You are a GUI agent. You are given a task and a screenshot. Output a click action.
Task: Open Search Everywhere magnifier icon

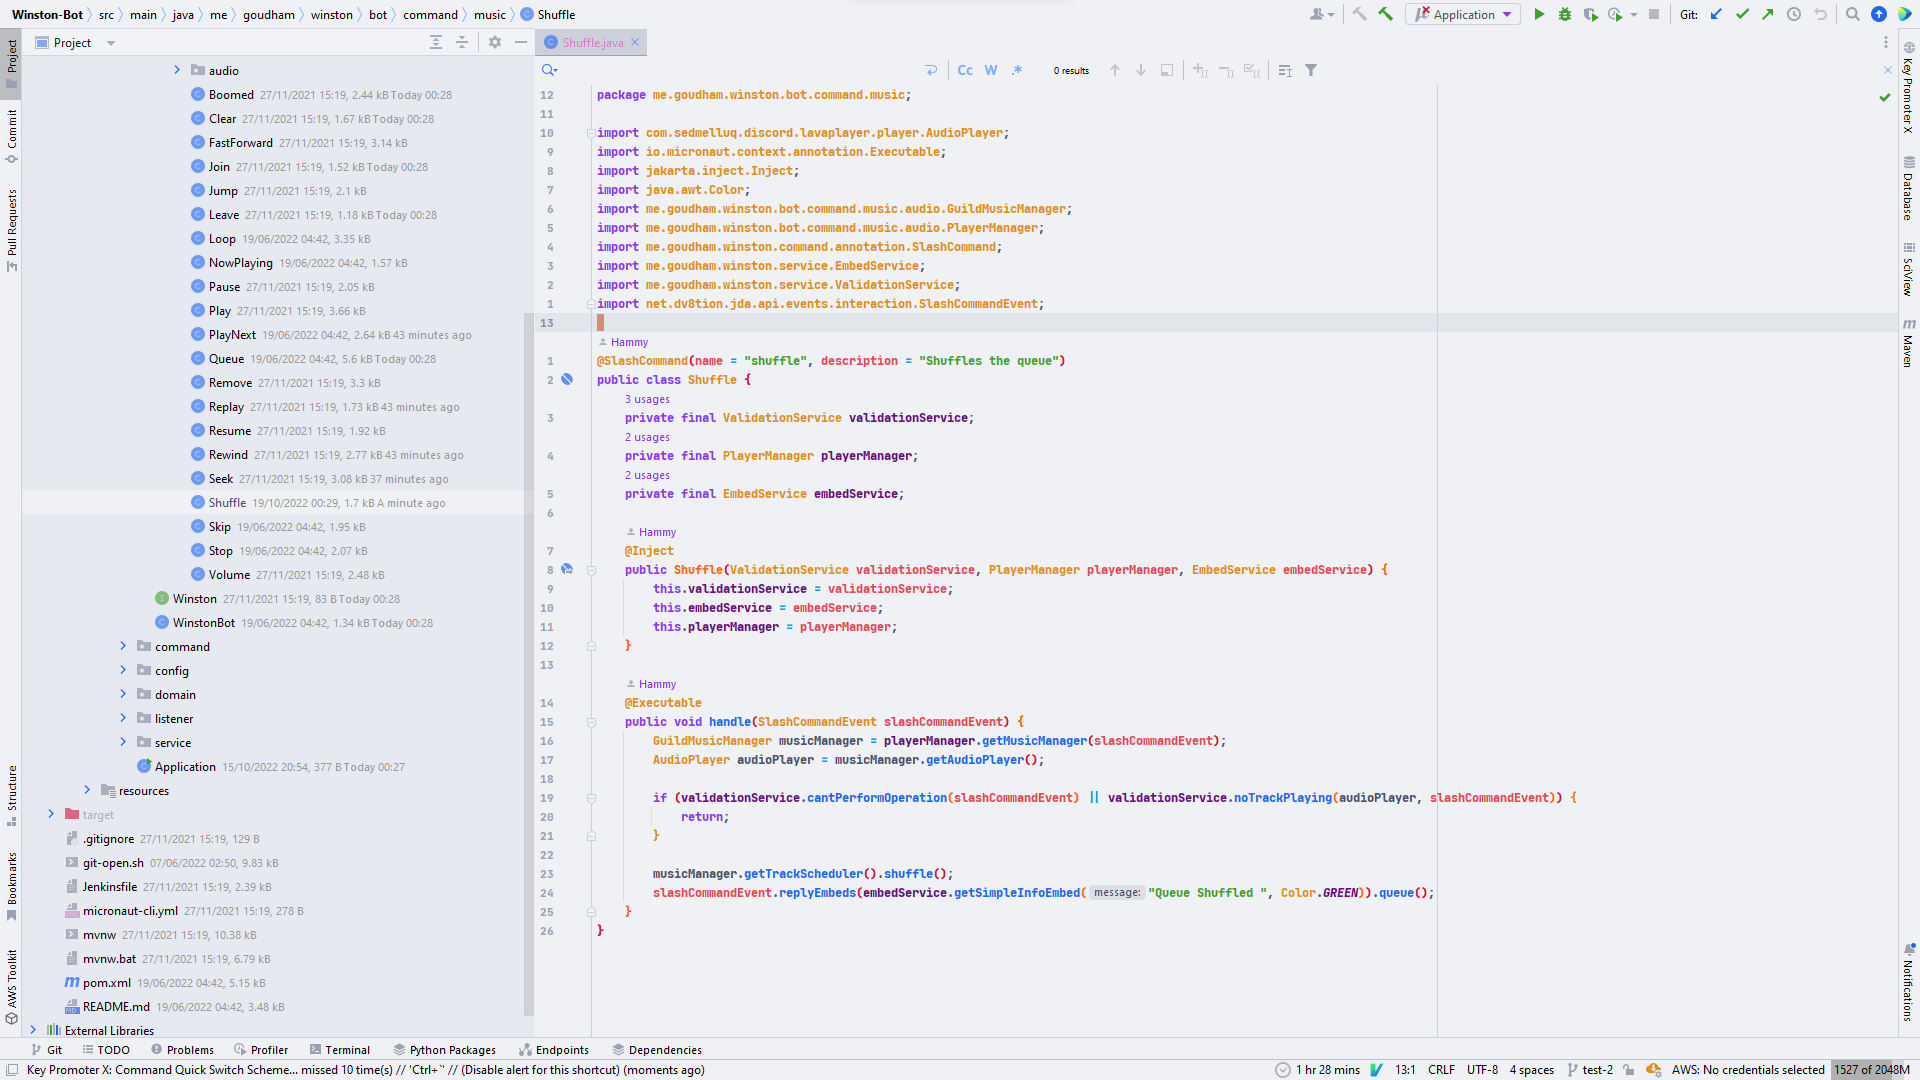1852,15
